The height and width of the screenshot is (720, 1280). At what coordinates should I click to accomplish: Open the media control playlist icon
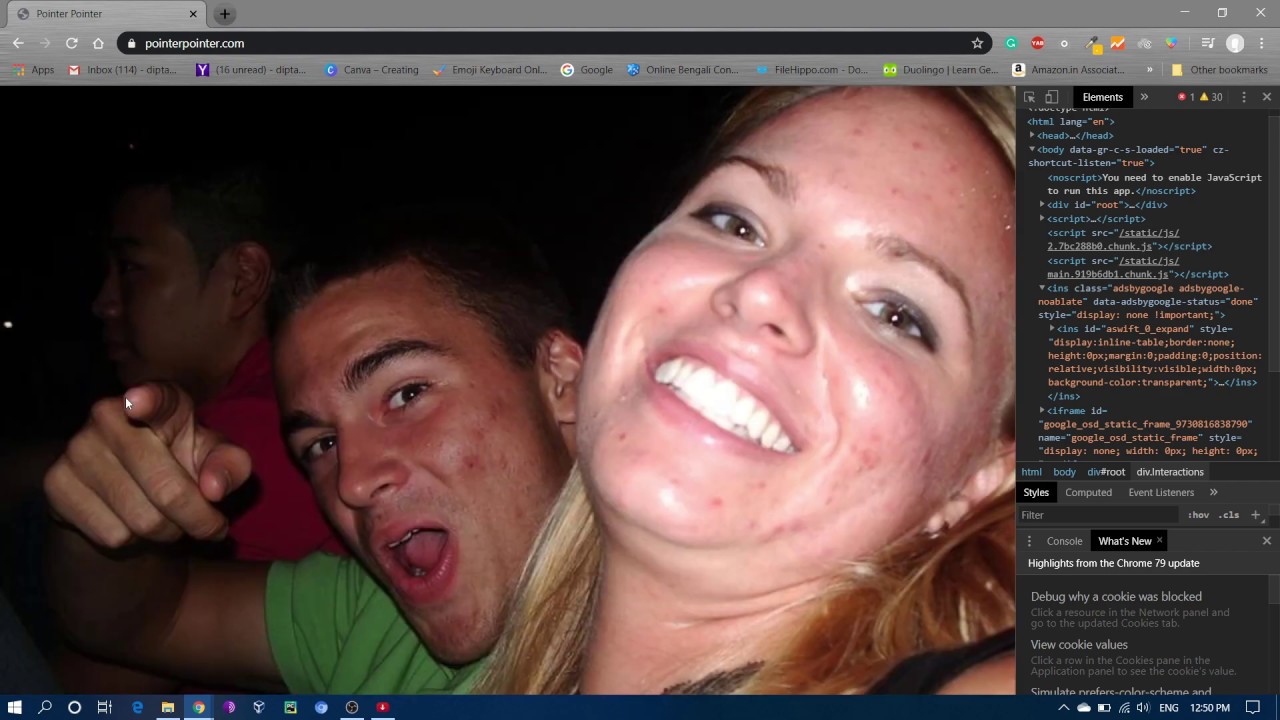[1207, 43]
